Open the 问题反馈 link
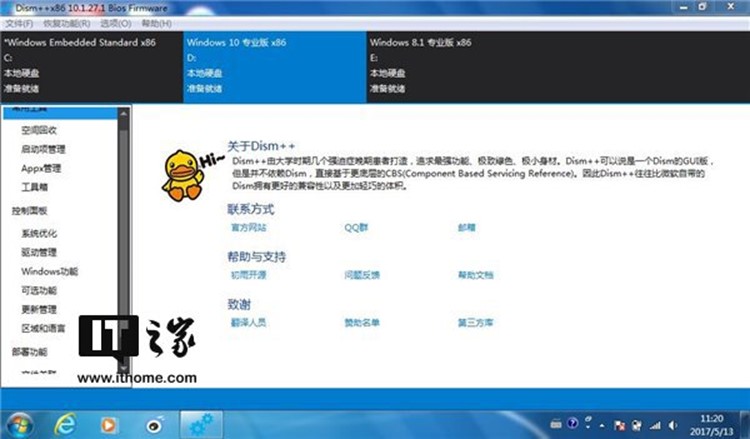Viewport: 750px width, 439px height. coord(362,275)
